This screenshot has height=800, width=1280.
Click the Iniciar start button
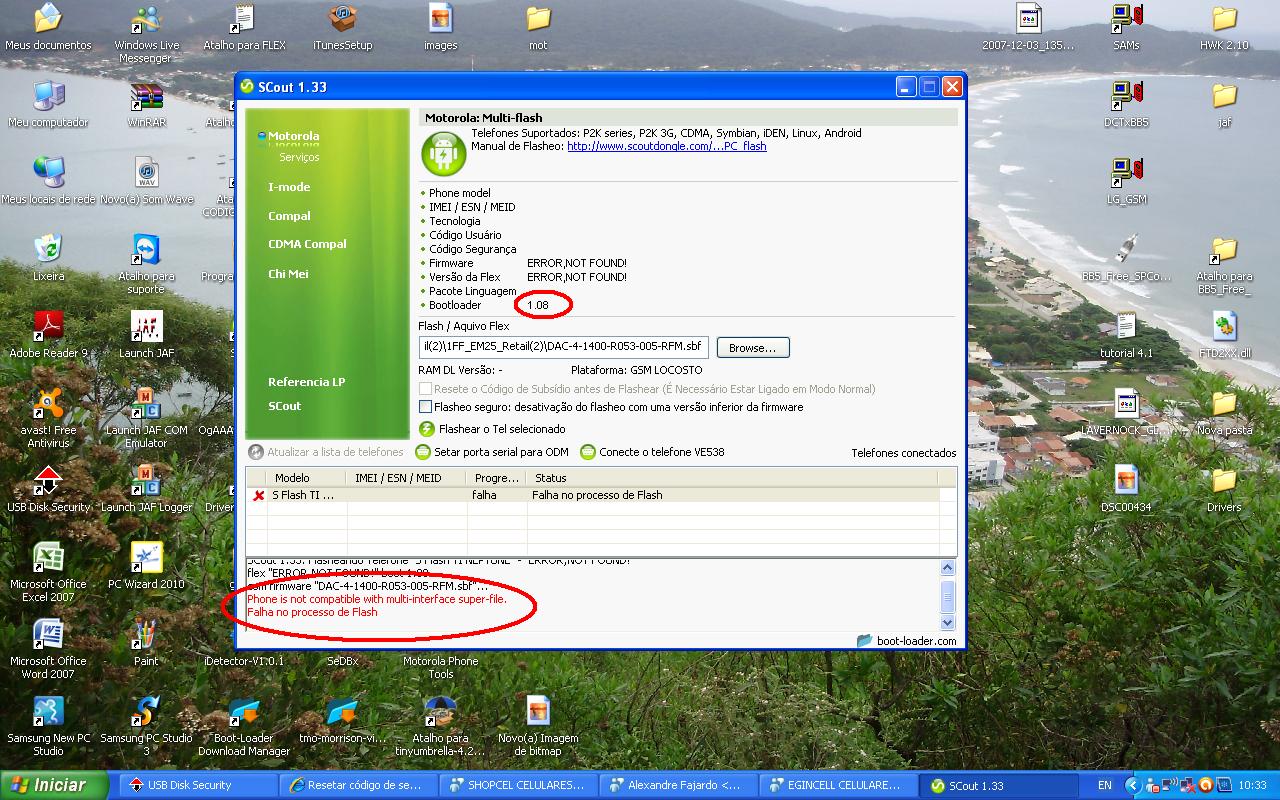pos(56,785)
